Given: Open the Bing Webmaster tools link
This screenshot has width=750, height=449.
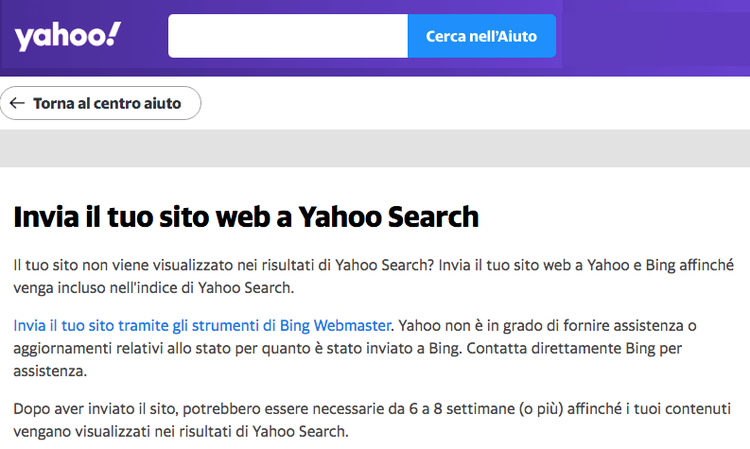Looking at the screenshot, I should click(202, 326).
